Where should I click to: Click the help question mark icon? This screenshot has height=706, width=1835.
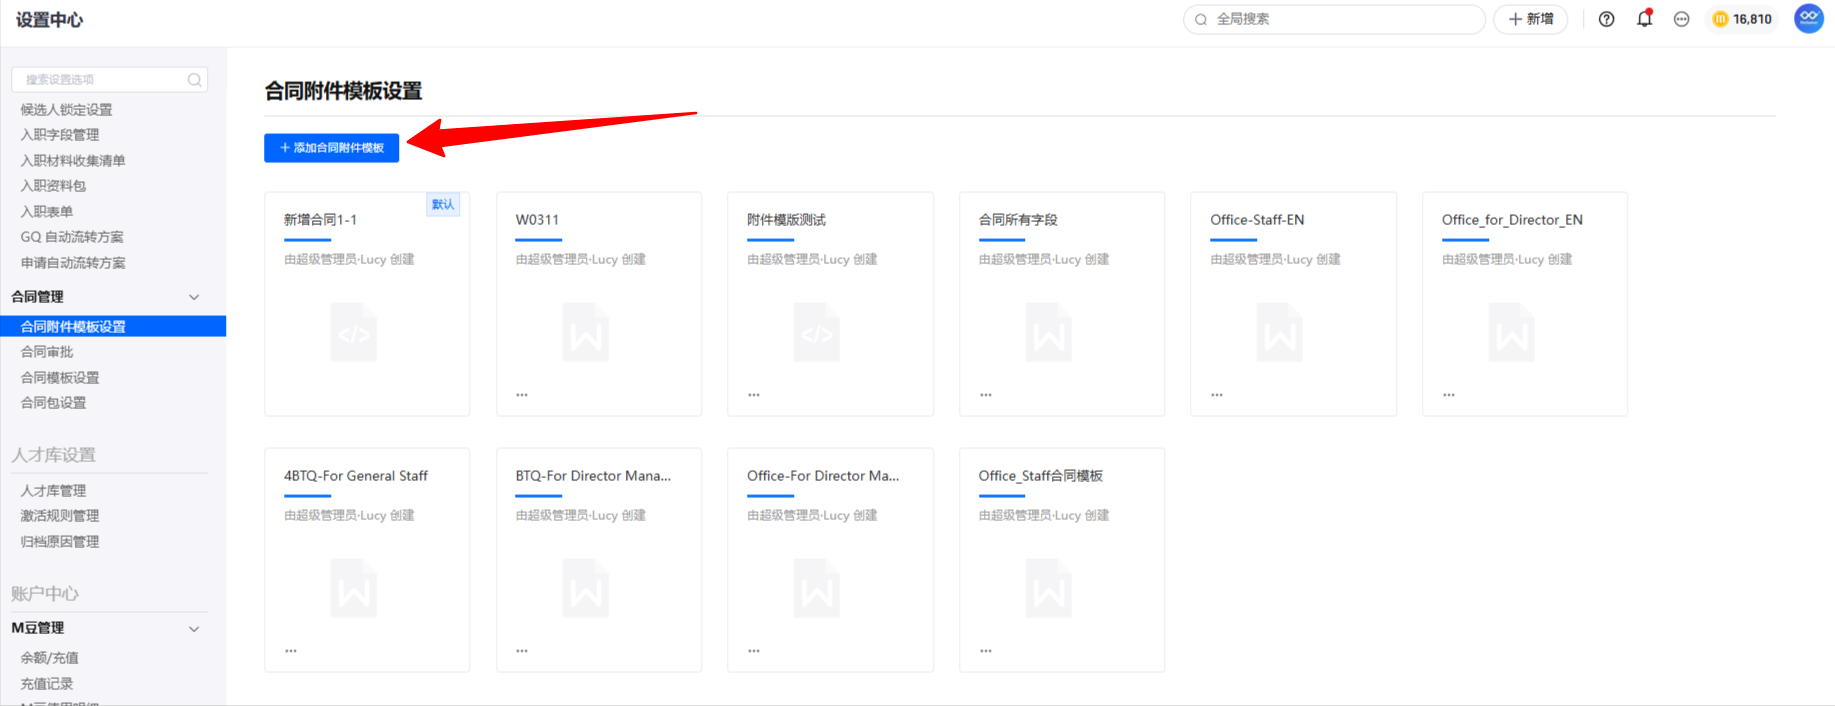1606,19
